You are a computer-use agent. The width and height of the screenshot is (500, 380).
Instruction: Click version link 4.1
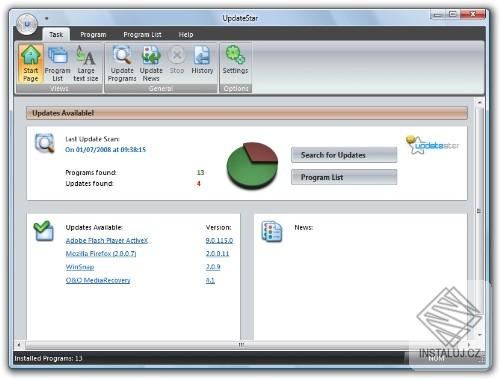210,280
